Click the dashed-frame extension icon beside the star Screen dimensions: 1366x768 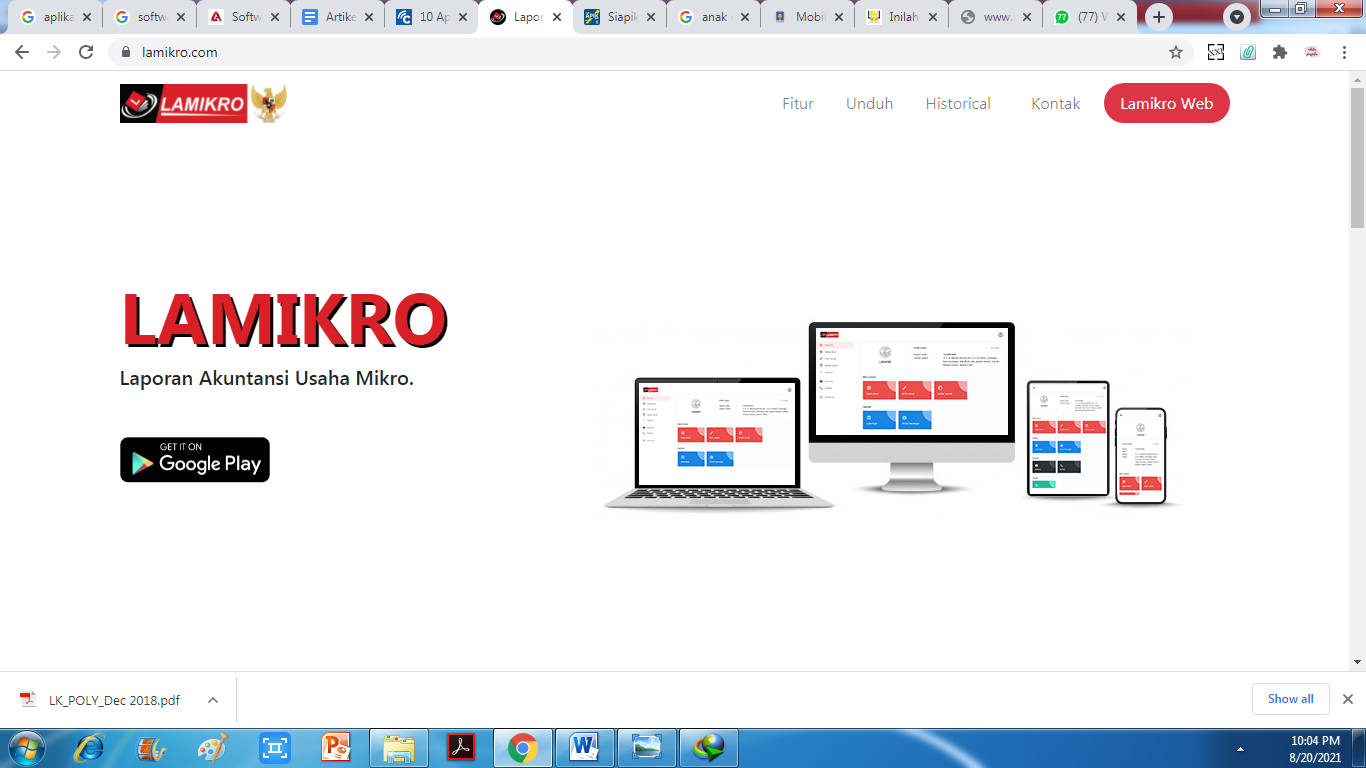[1216, 52]
